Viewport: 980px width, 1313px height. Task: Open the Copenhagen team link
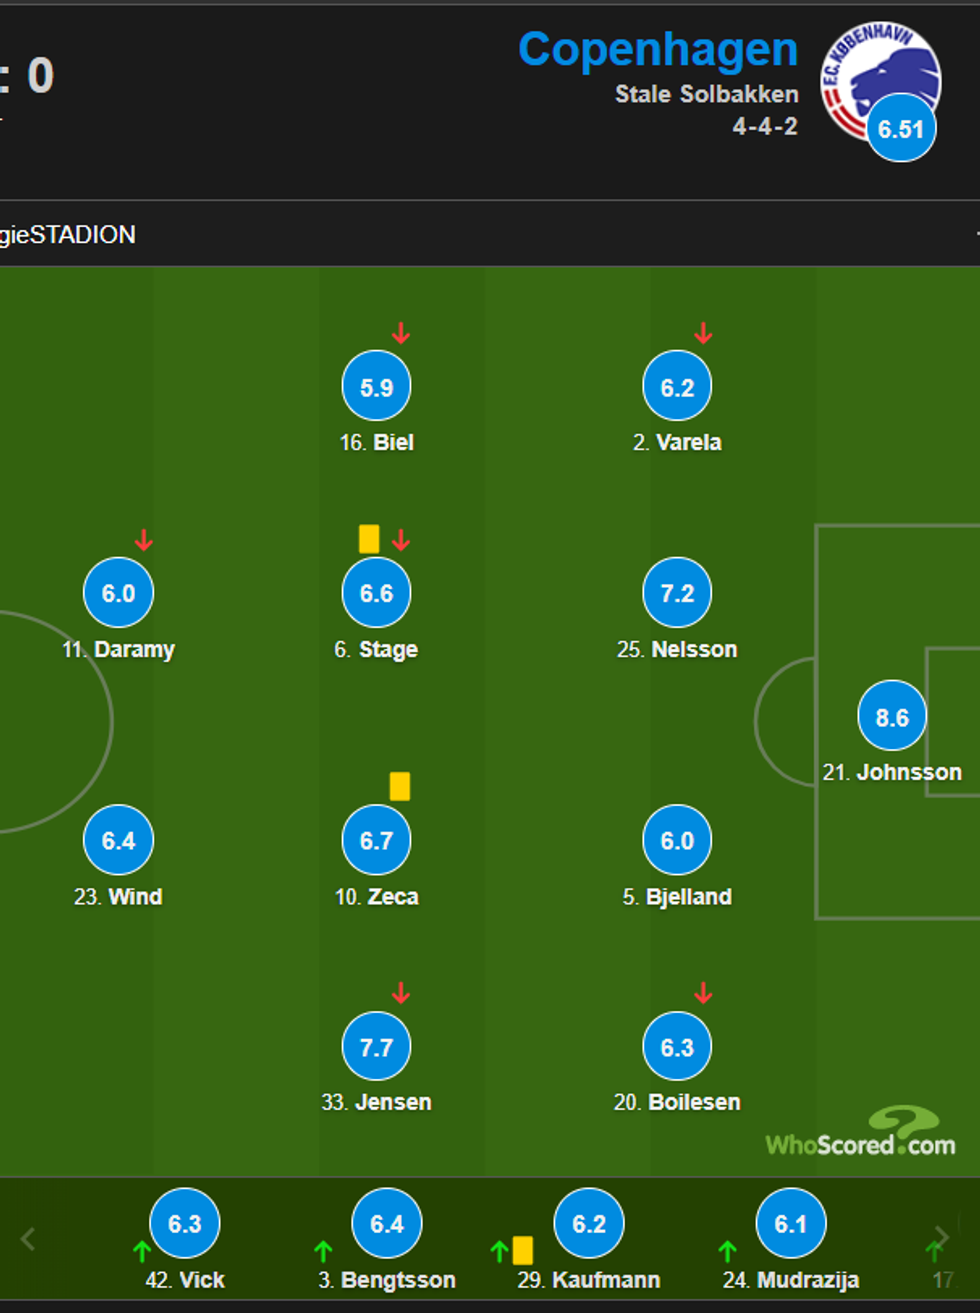(657, 50)
